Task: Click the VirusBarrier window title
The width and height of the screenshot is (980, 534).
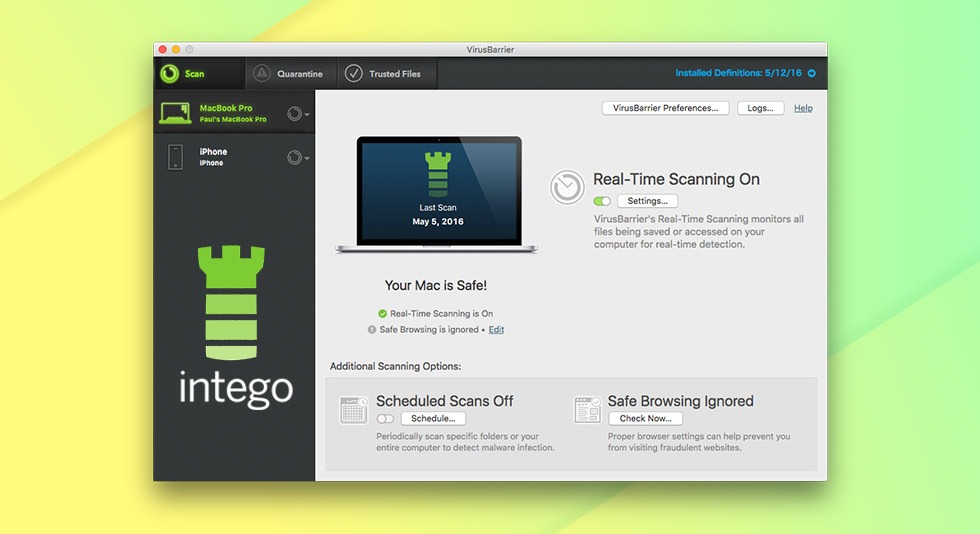Action: (490, 49)
